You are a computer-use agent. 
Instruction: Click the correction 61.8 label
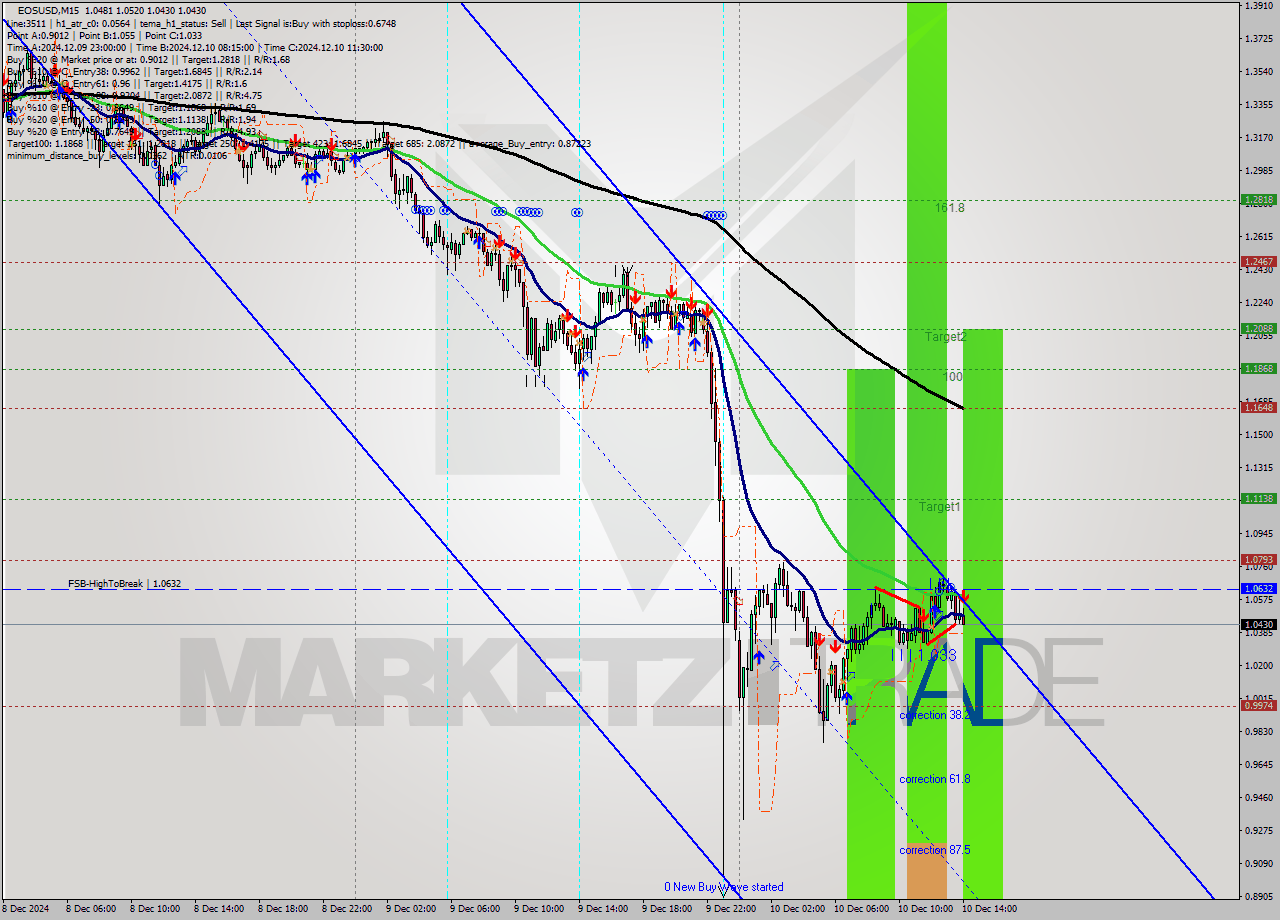tap(935, 778)
